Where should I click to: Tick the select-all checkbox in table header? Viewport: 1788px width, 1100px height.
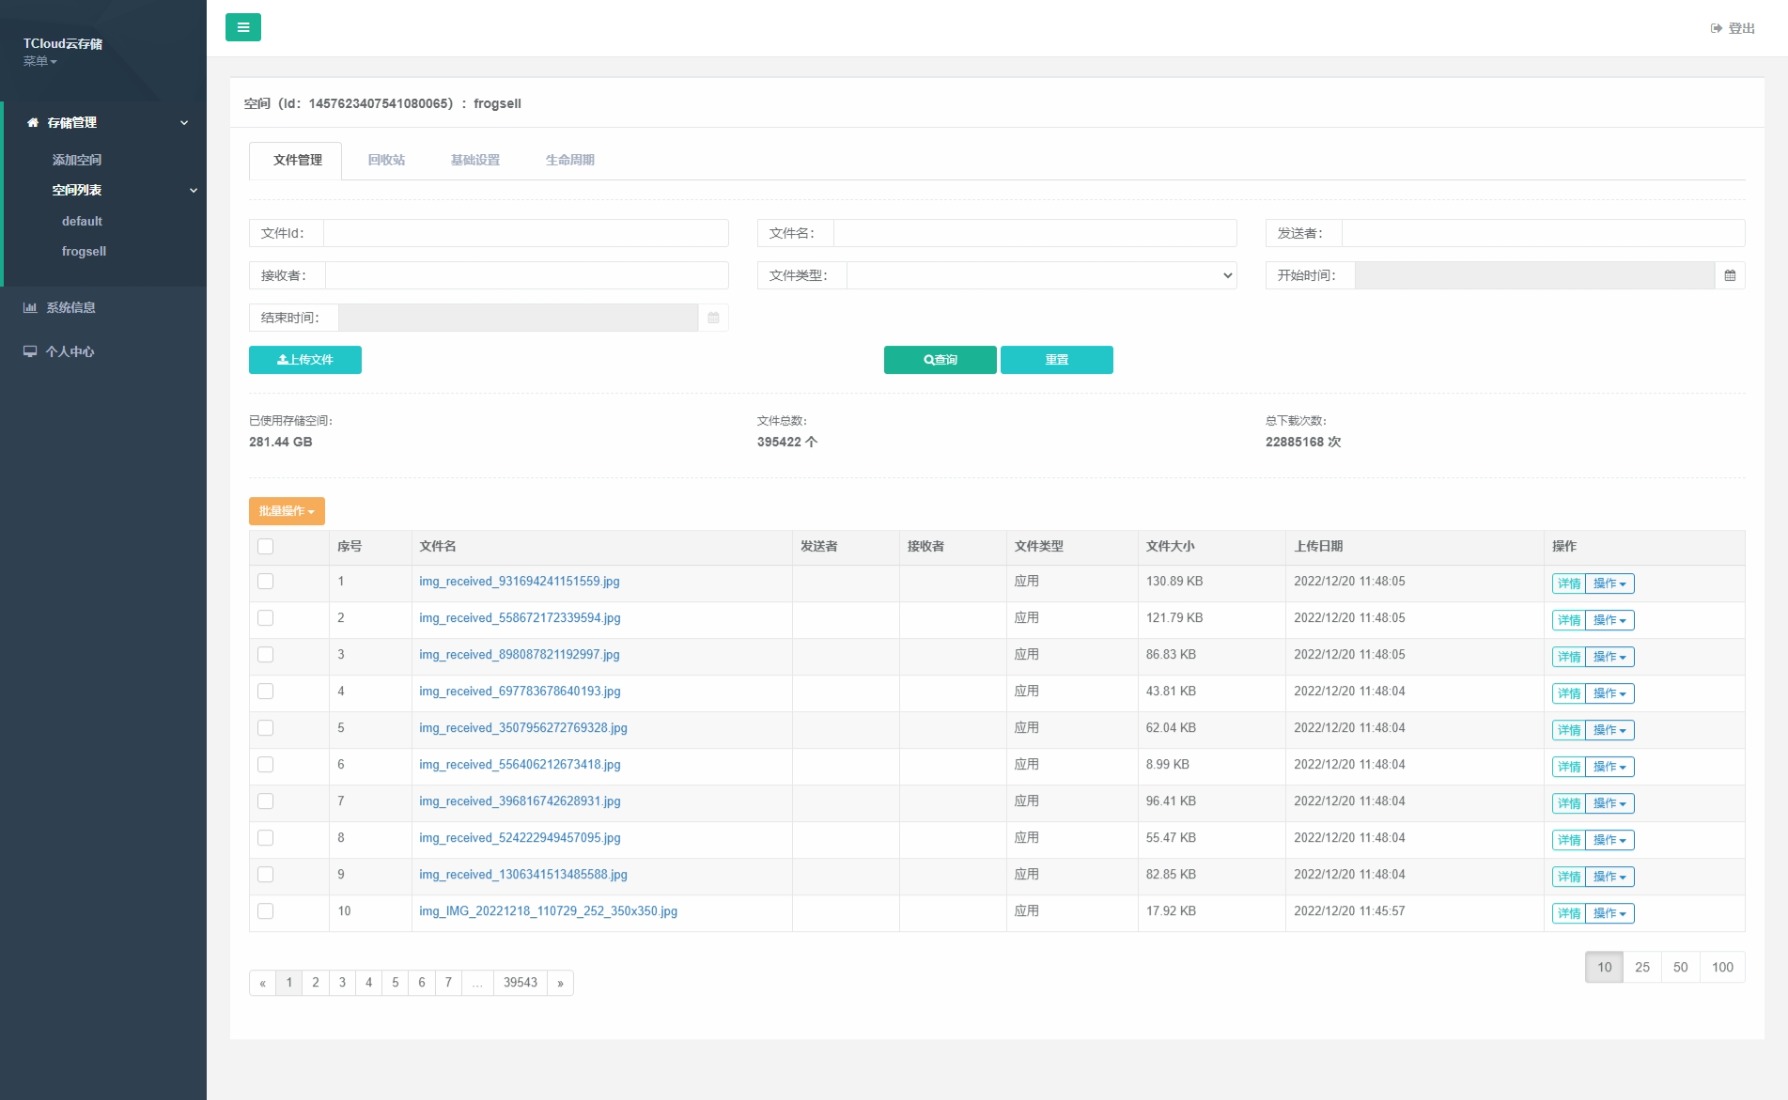pyautogui.click(x=265, y=546)
